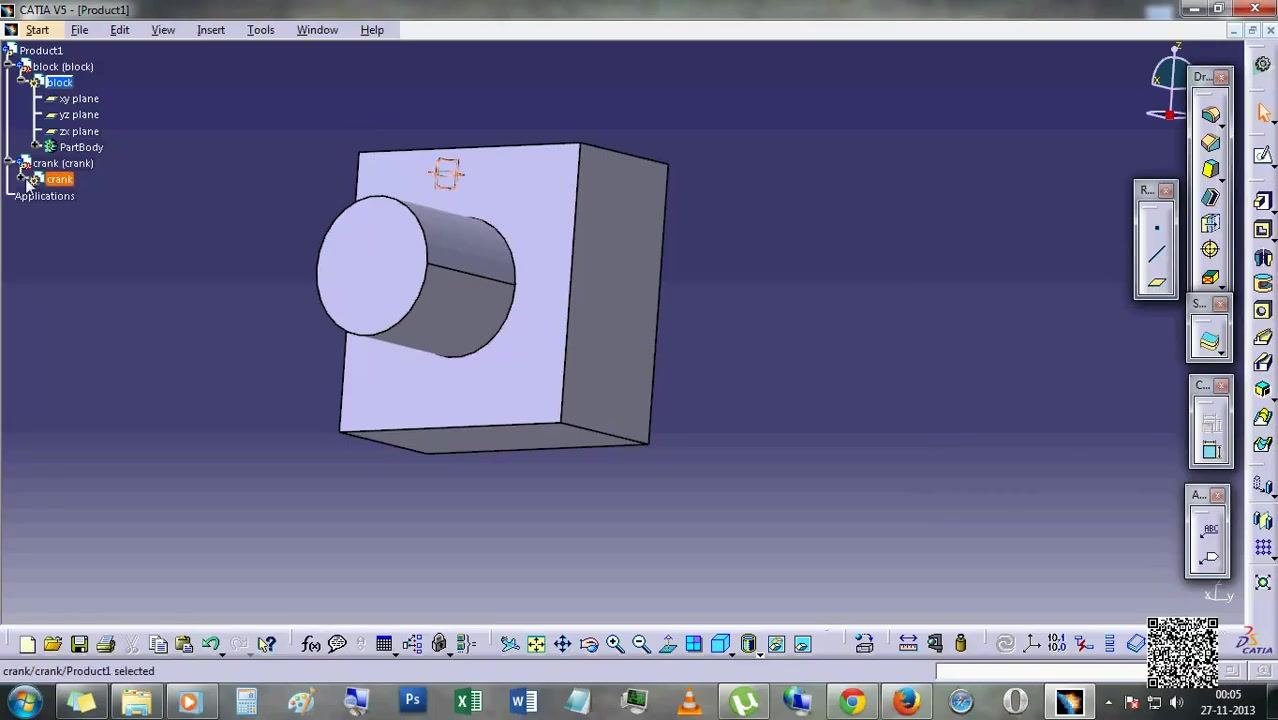Open Photoshop from the taskbar
Viewport: 1278px width, 720px height.
(412, 701)
